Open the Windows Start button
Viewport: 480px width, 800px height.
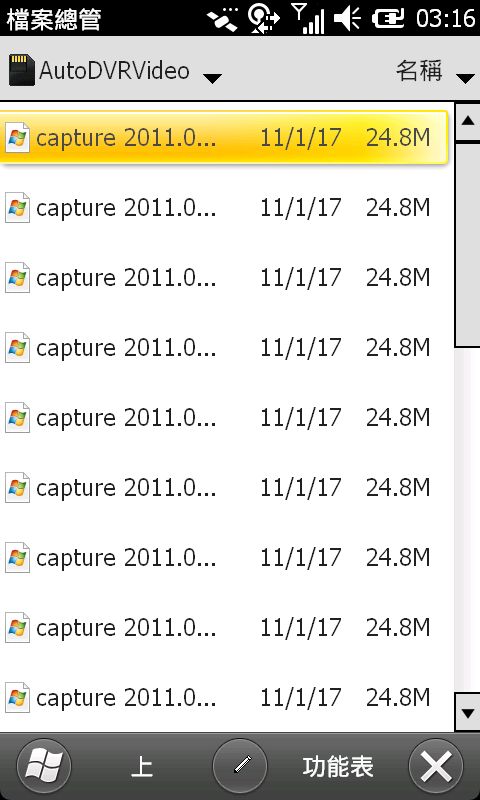pyautogui.click(x=44, y=766)
